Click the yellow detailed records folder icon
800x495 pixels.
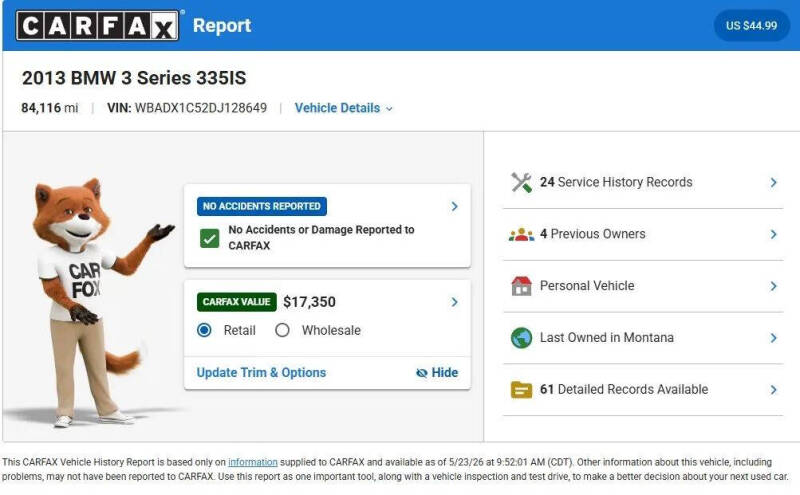click(x=521, y=390)
